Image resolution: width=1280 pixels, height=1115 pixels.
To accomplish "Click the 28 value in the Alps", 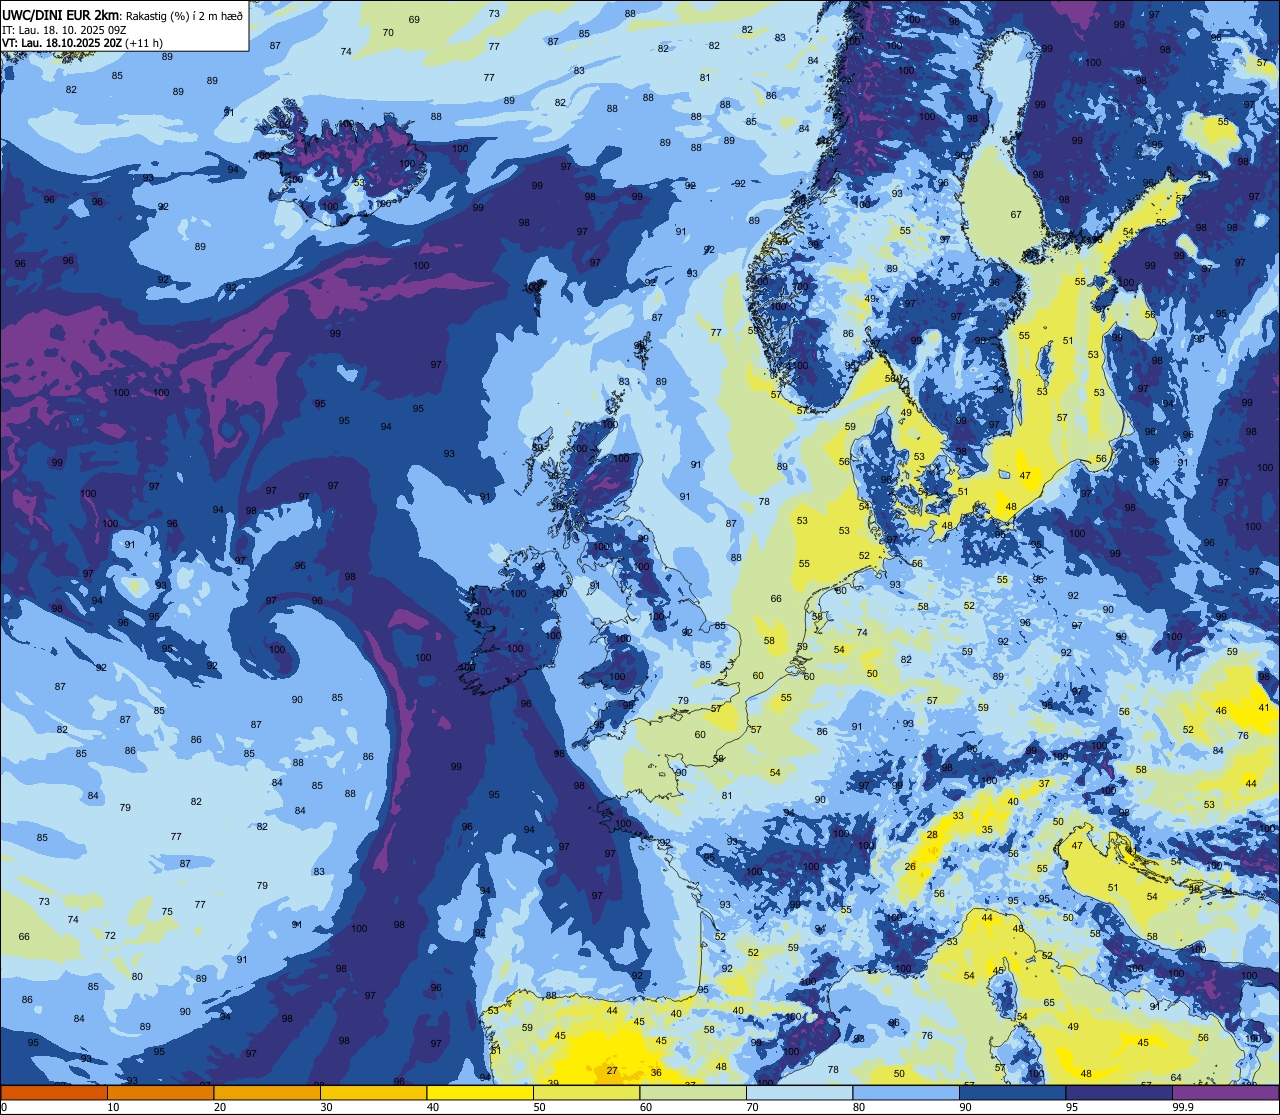I will [x=932, y=835].
